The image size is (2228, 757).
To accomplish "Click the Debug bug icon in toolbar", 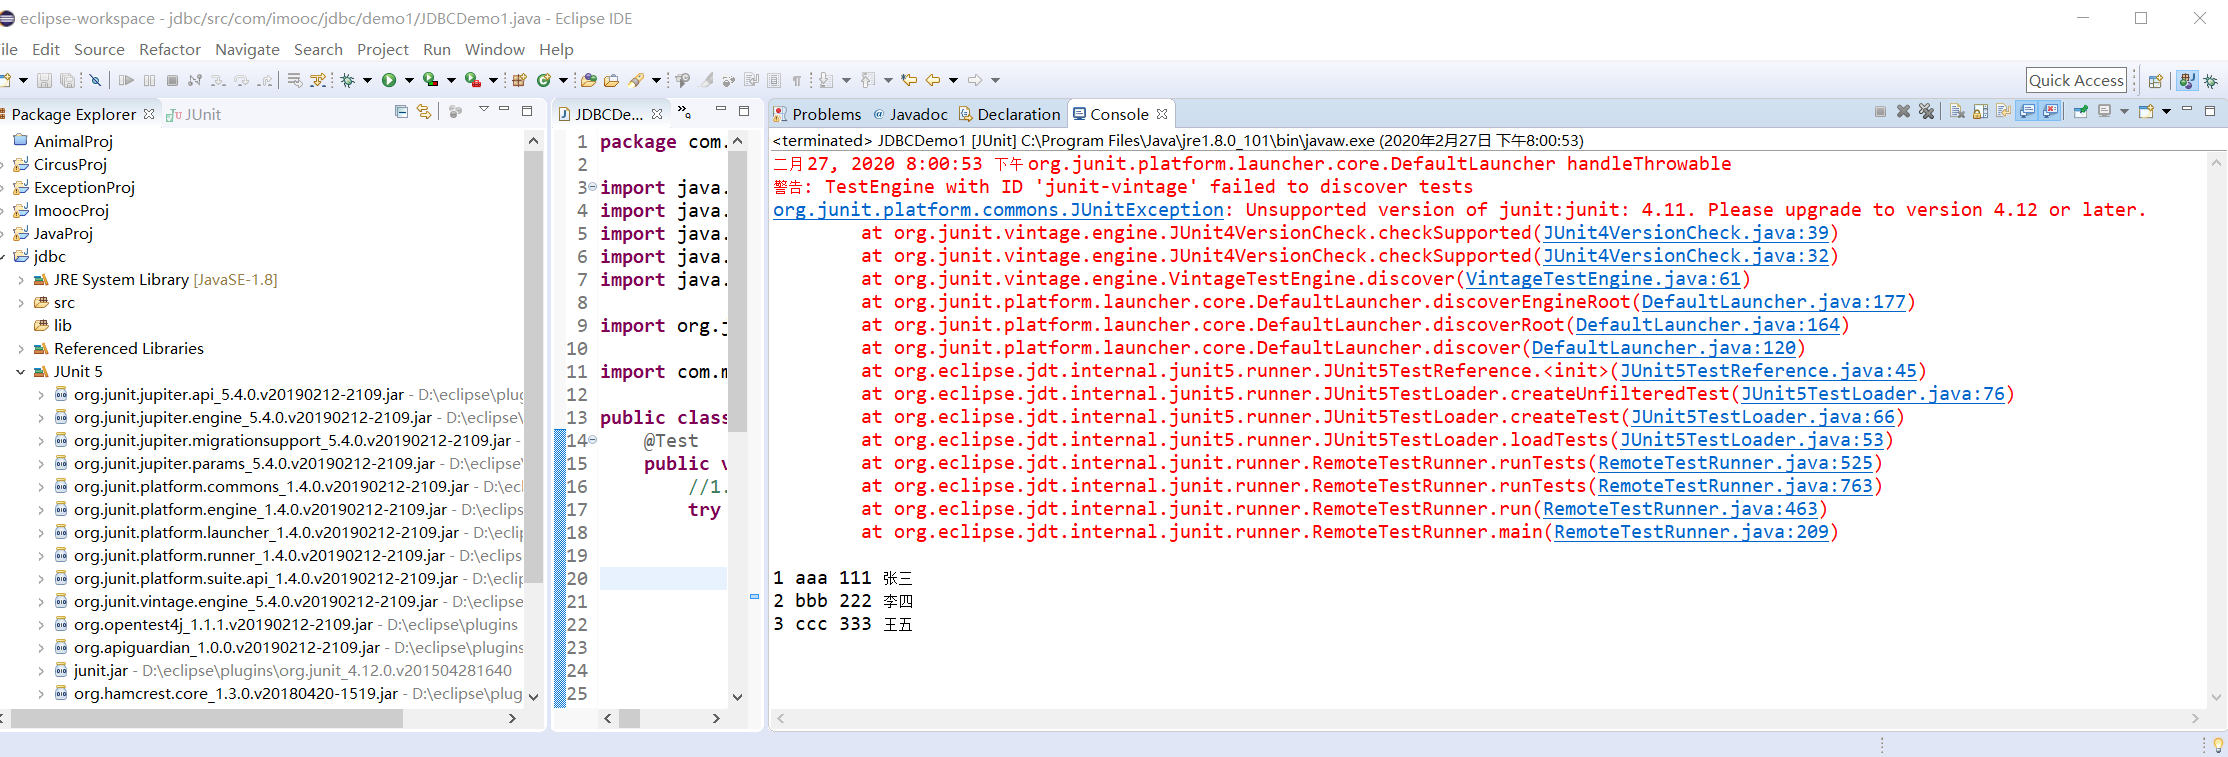I will tap(347, 80).
